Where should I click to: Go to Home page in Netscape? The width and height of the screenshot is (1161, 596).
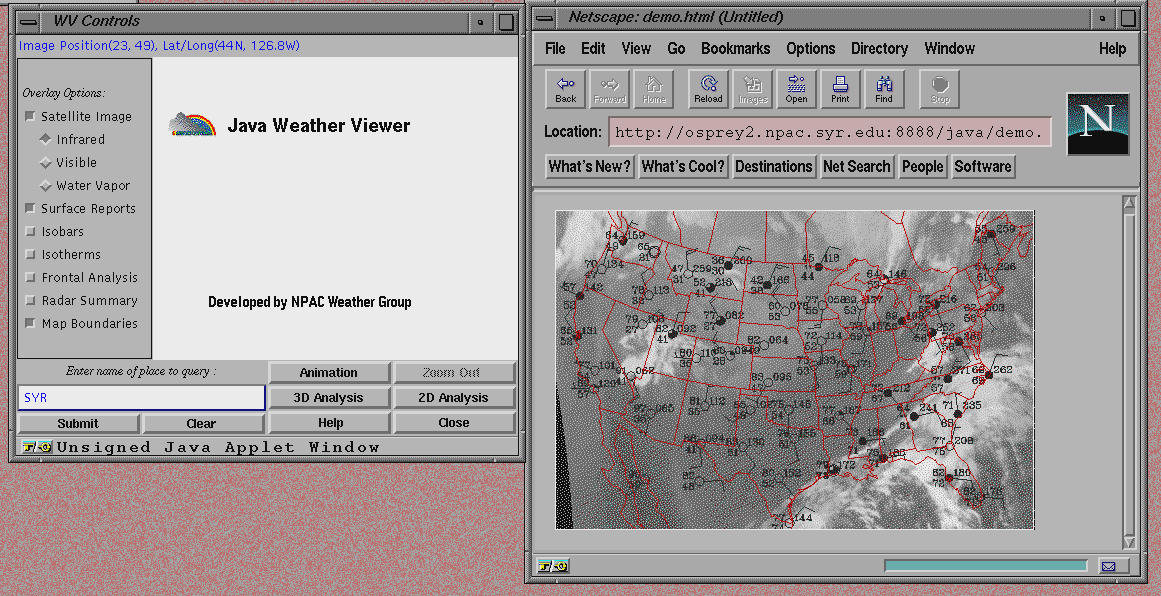coord(654,90)
